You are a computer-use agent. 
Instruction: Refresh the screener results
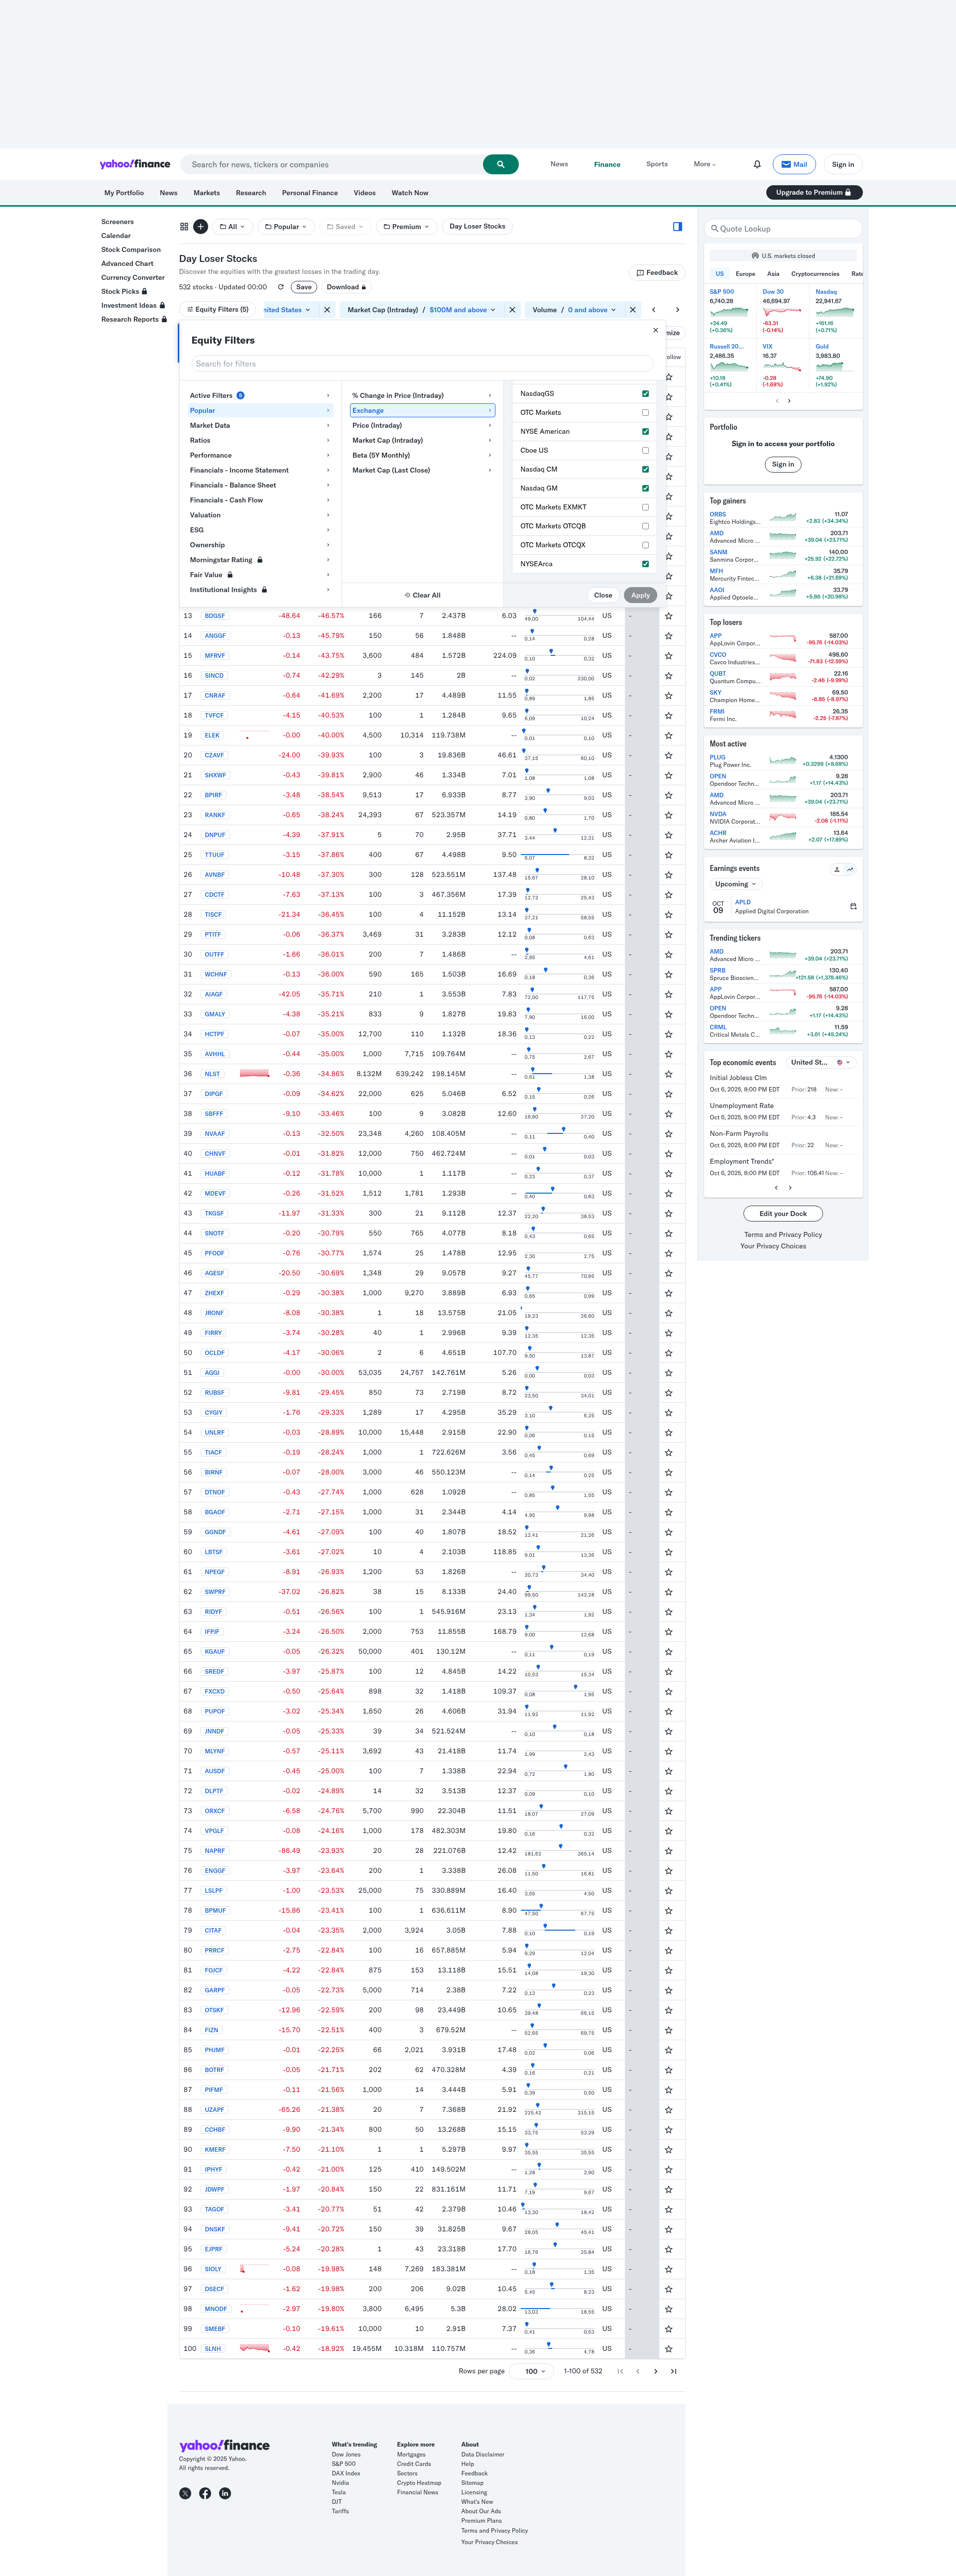click(x=280, y=287)
